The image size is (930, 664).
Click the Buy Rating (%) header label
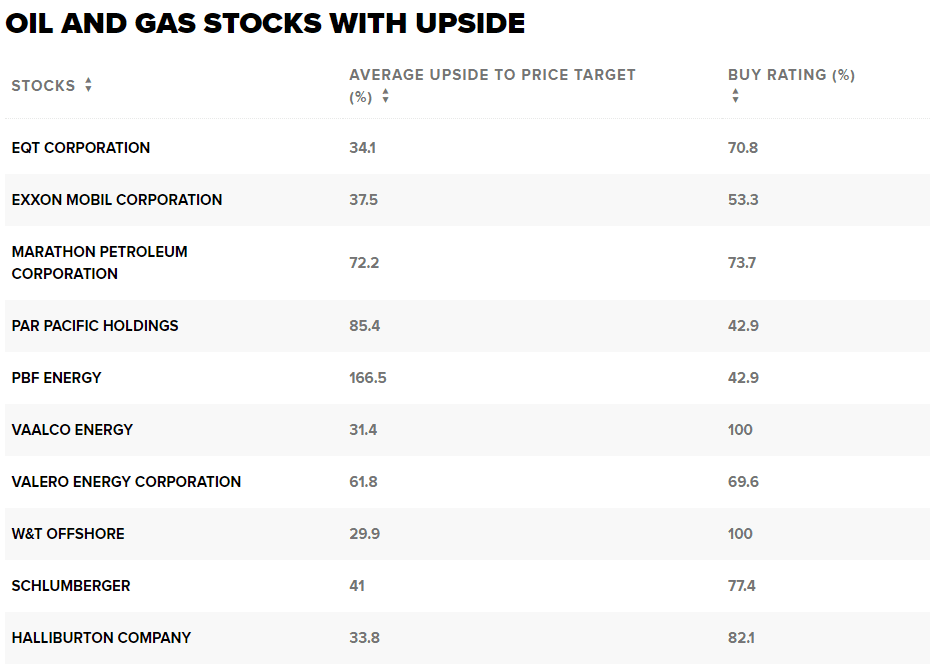click(x=791, y=75)
